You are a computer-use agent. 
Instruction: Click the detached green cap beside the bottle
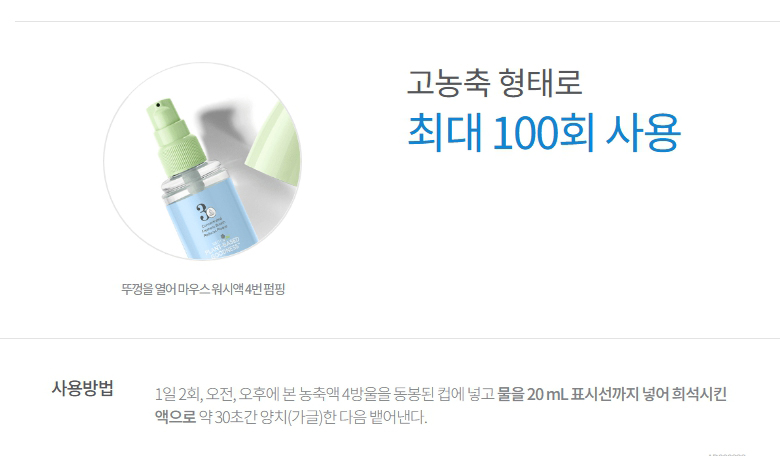[x=275, y=144]
